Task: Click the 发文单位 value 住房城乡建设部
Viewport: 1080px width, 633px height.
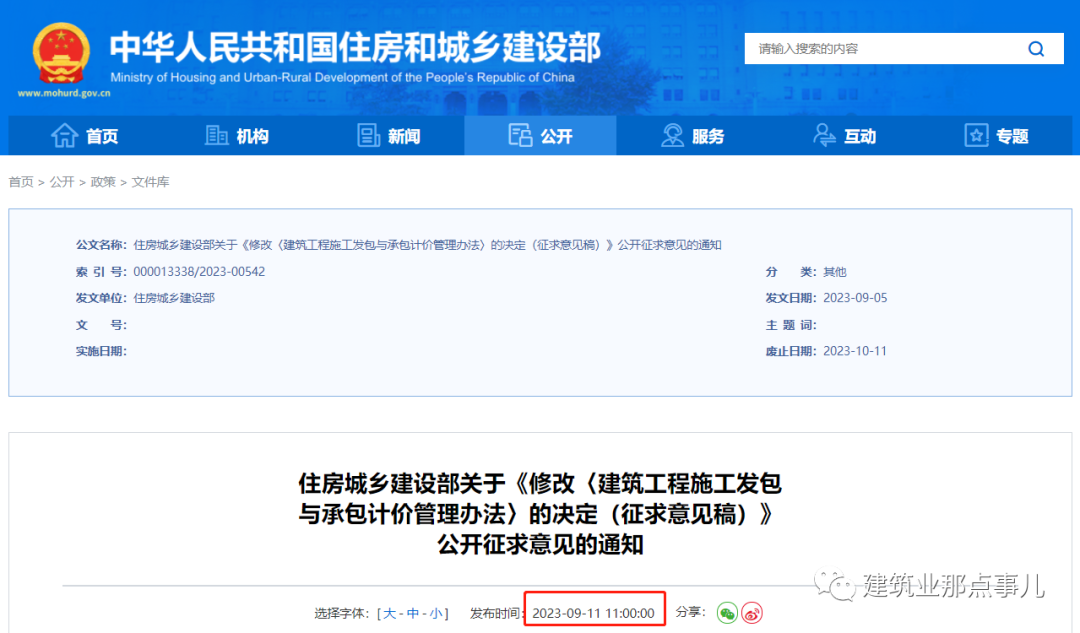Action: 174,298
